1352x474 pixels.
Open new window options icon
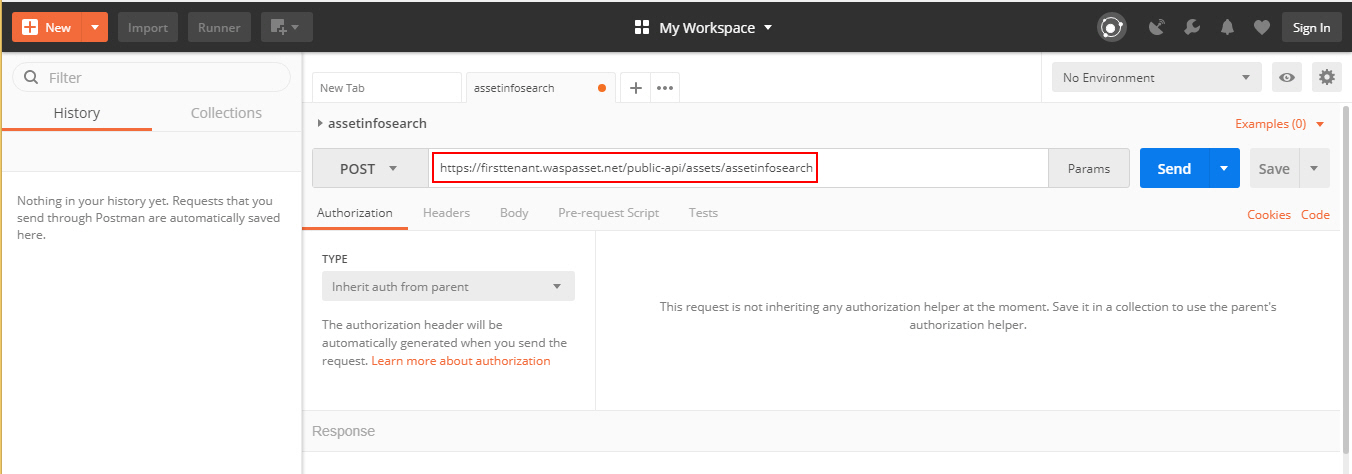(x=287, y=27)
